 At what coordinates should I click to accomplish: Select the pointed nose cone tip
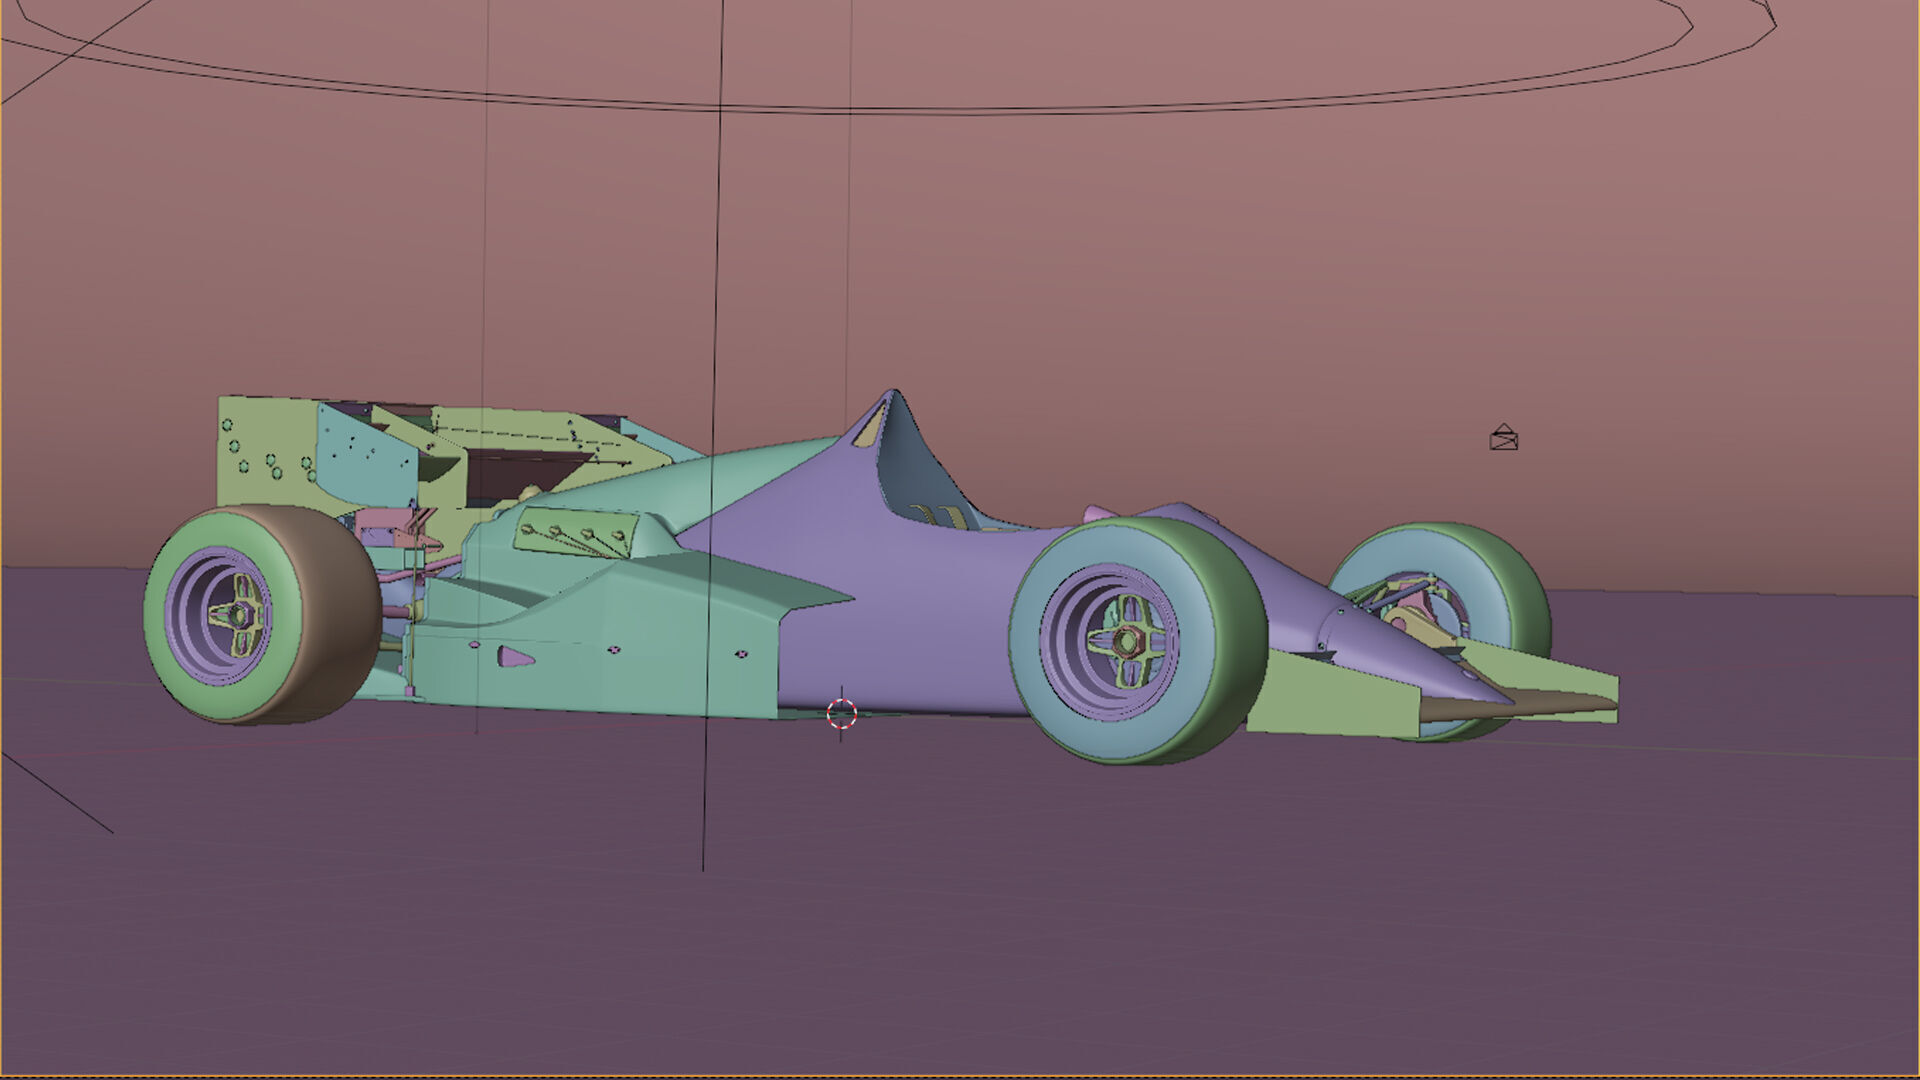pyautogui.click(x=1470, y=683)
